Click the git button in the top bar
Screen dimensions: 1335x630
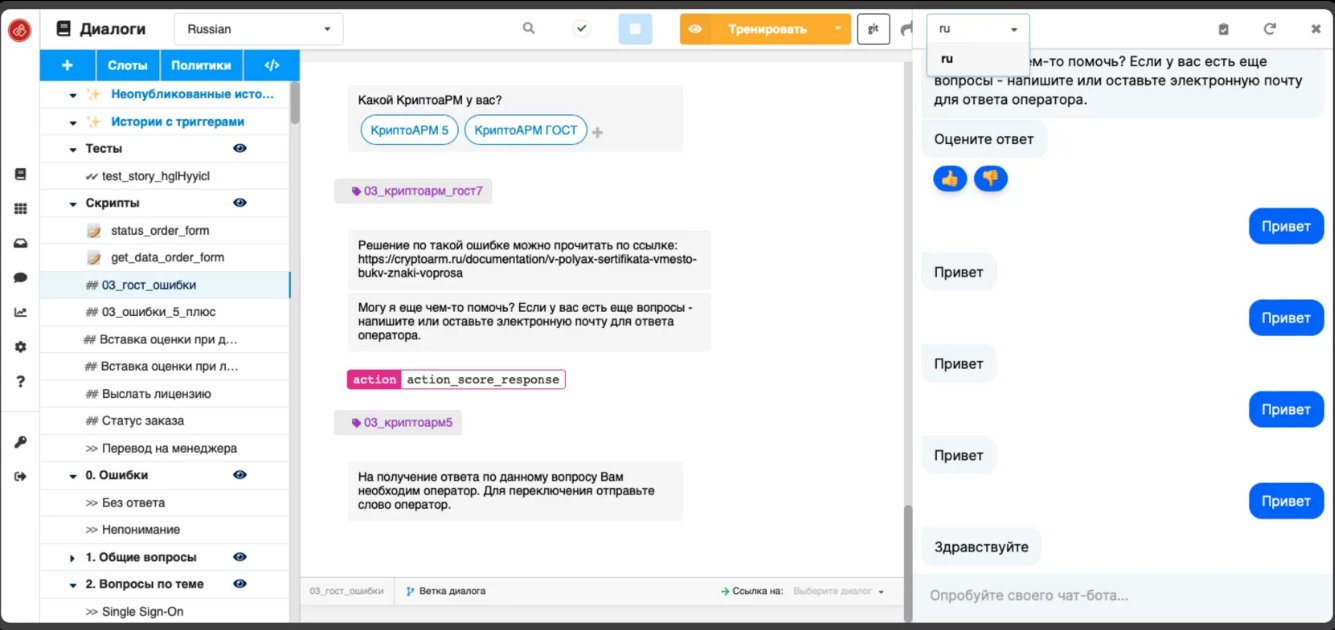pos(872,29)
